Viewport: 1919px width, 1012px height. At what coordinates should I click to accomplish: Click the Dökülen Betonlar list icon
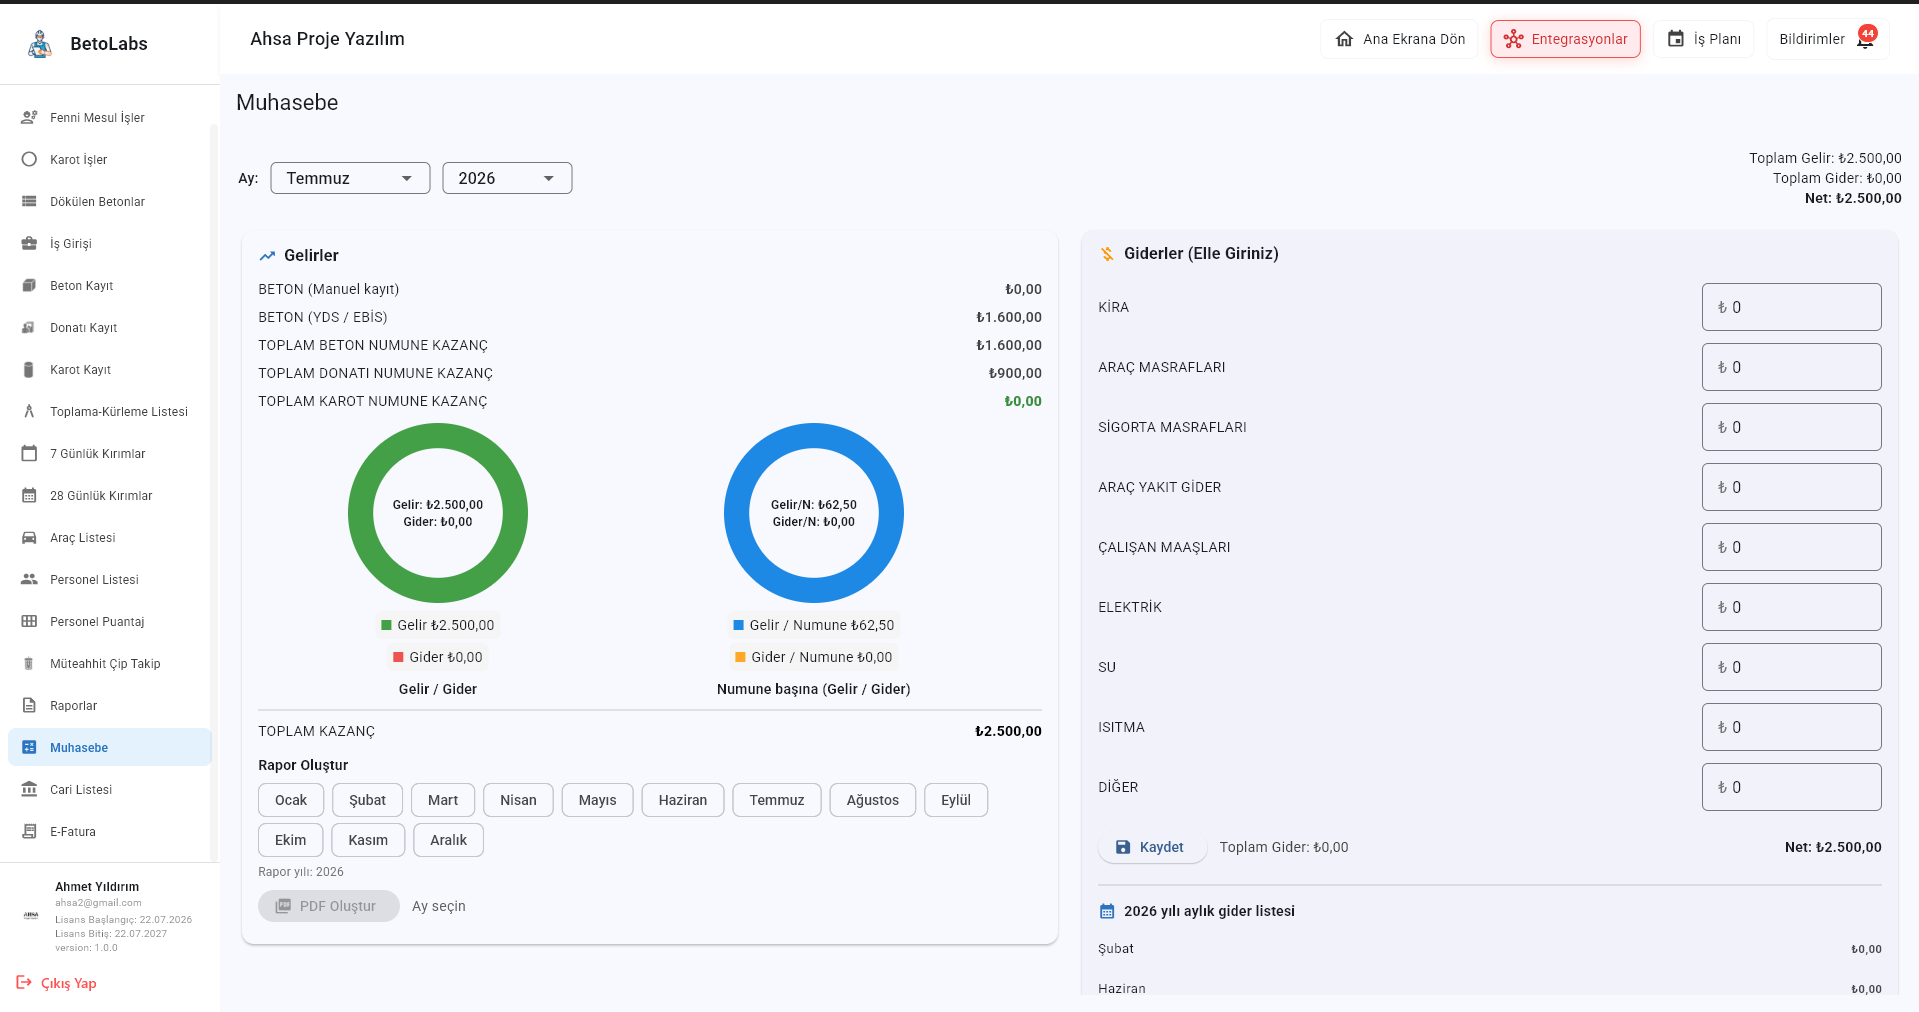pos(29,201)
